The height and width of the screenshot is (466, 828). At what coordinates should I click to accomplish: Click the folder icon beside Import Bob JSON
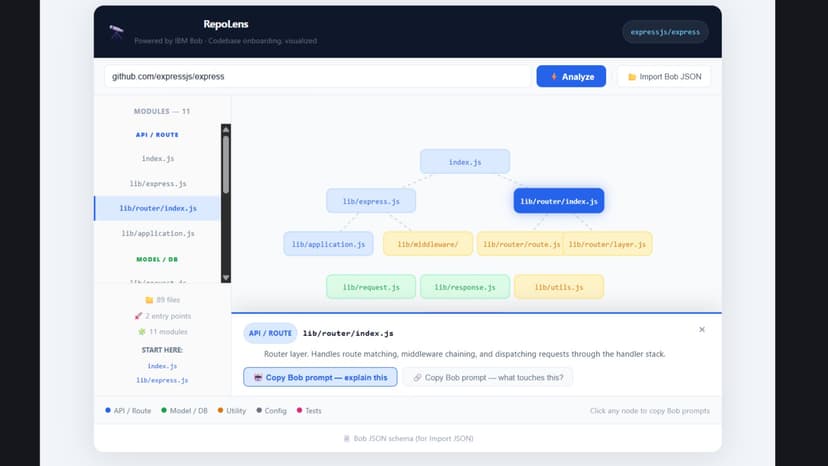pyautogui.click(x=632, y=77)
